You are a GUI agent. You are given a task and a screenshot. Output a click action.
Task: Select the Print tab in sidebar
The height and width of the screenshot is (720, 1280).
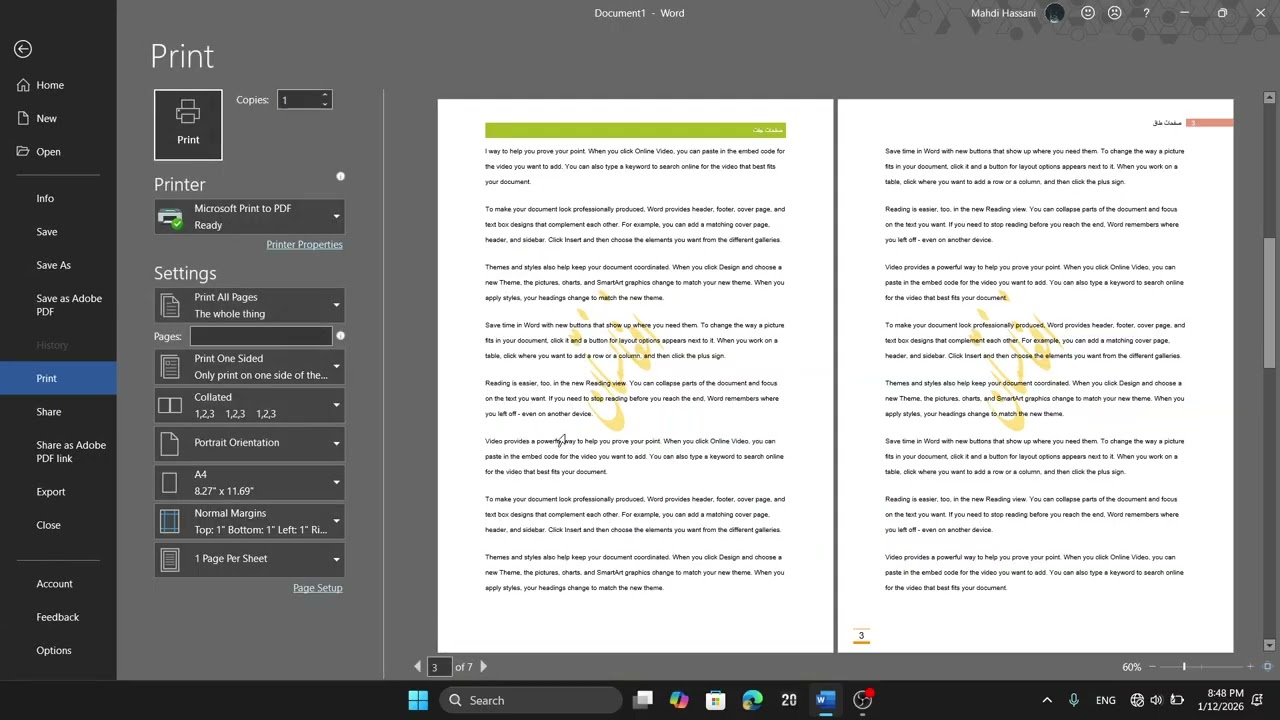tap(58, 378)
